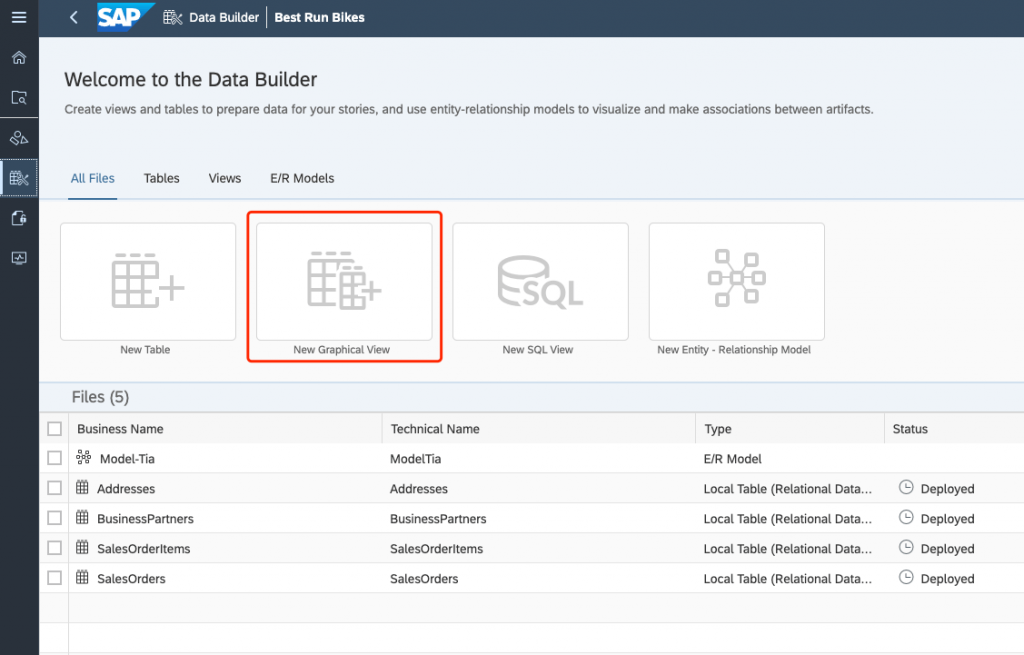This screenshot has height=655, width=1024.
Task: Open the SalesOrderItems business name entry
Action: (x=144, y=549)
